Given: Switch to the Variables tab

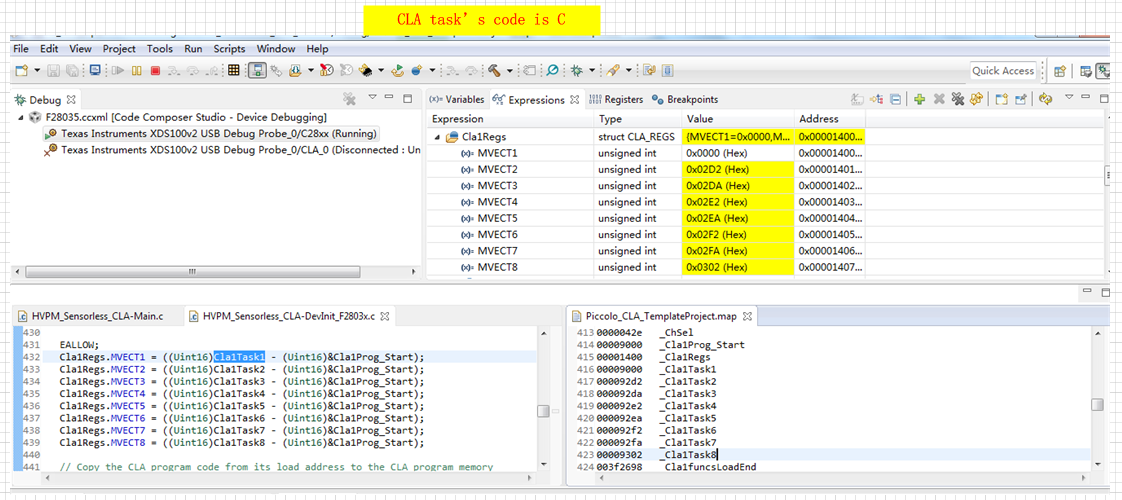Looking at the screenshot, I should click(x=457, y=99).
